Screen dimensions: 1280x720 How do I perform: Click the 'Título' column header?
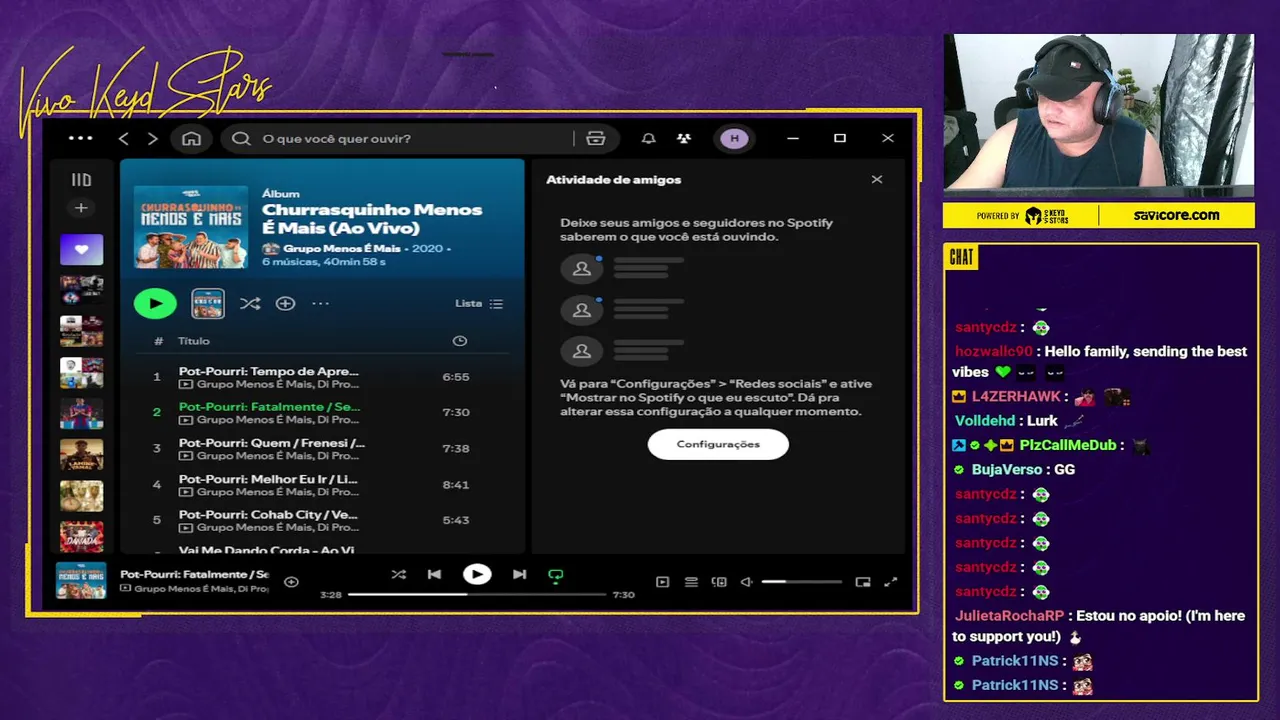(x=194, y=341)
